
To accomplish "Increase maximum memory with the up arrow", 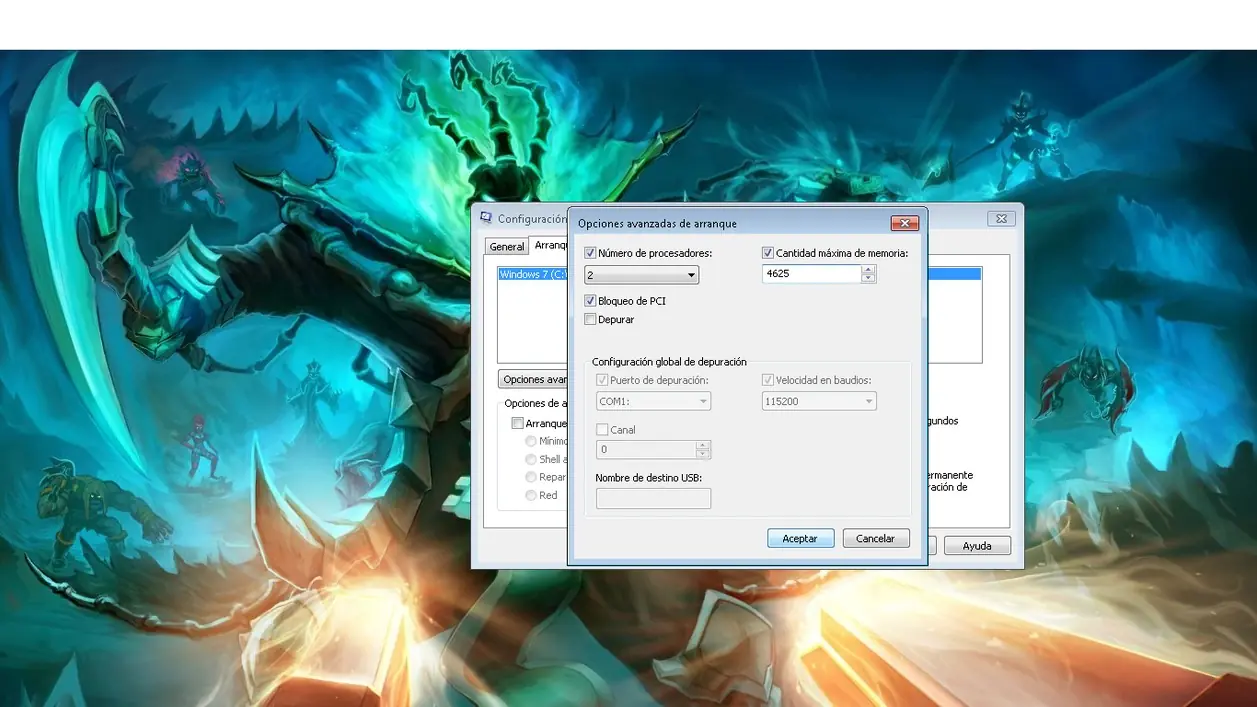I will pos(868,269).
